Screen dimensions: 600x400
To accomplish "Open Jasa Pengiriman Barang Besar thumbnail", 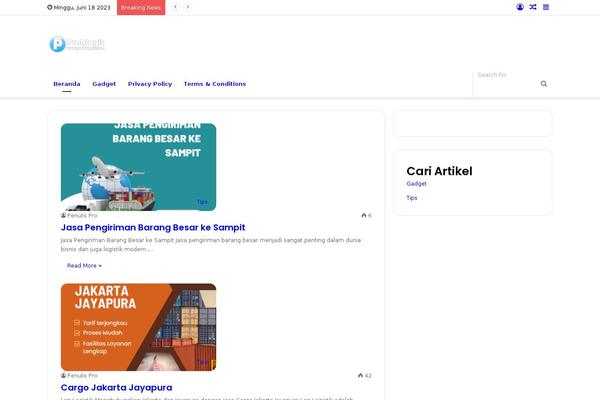I will click(139, 167).
